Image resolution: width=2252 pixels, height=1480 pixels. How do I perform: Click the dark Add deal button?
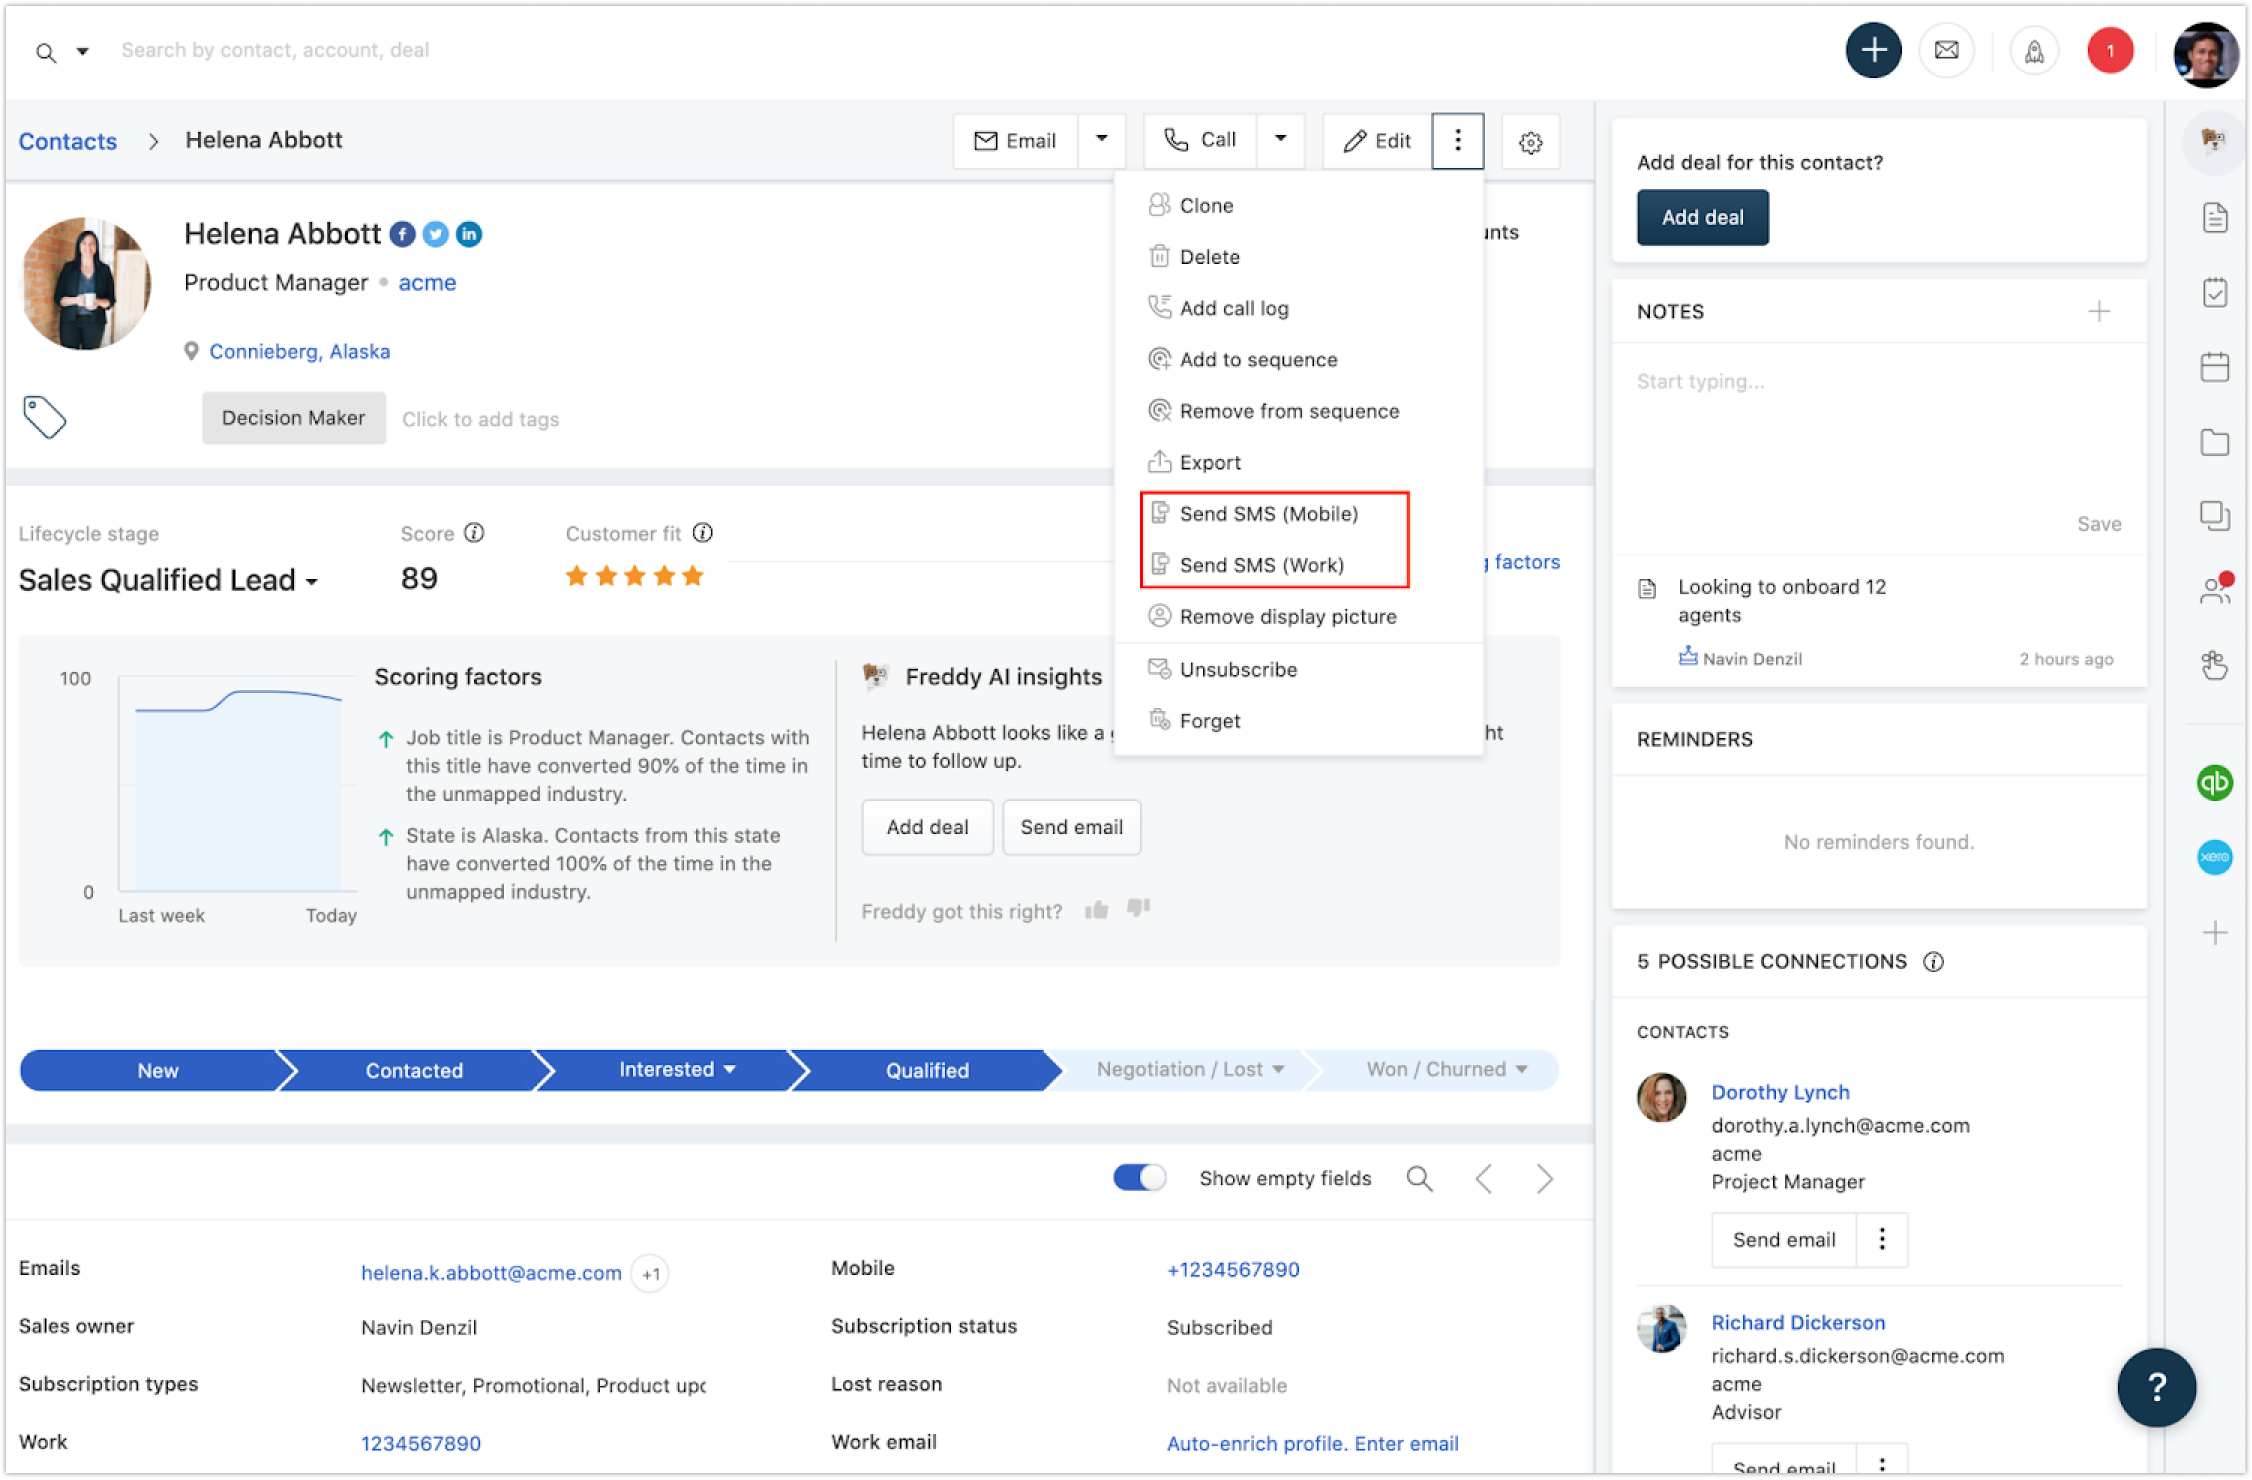tap(1702, 217)
